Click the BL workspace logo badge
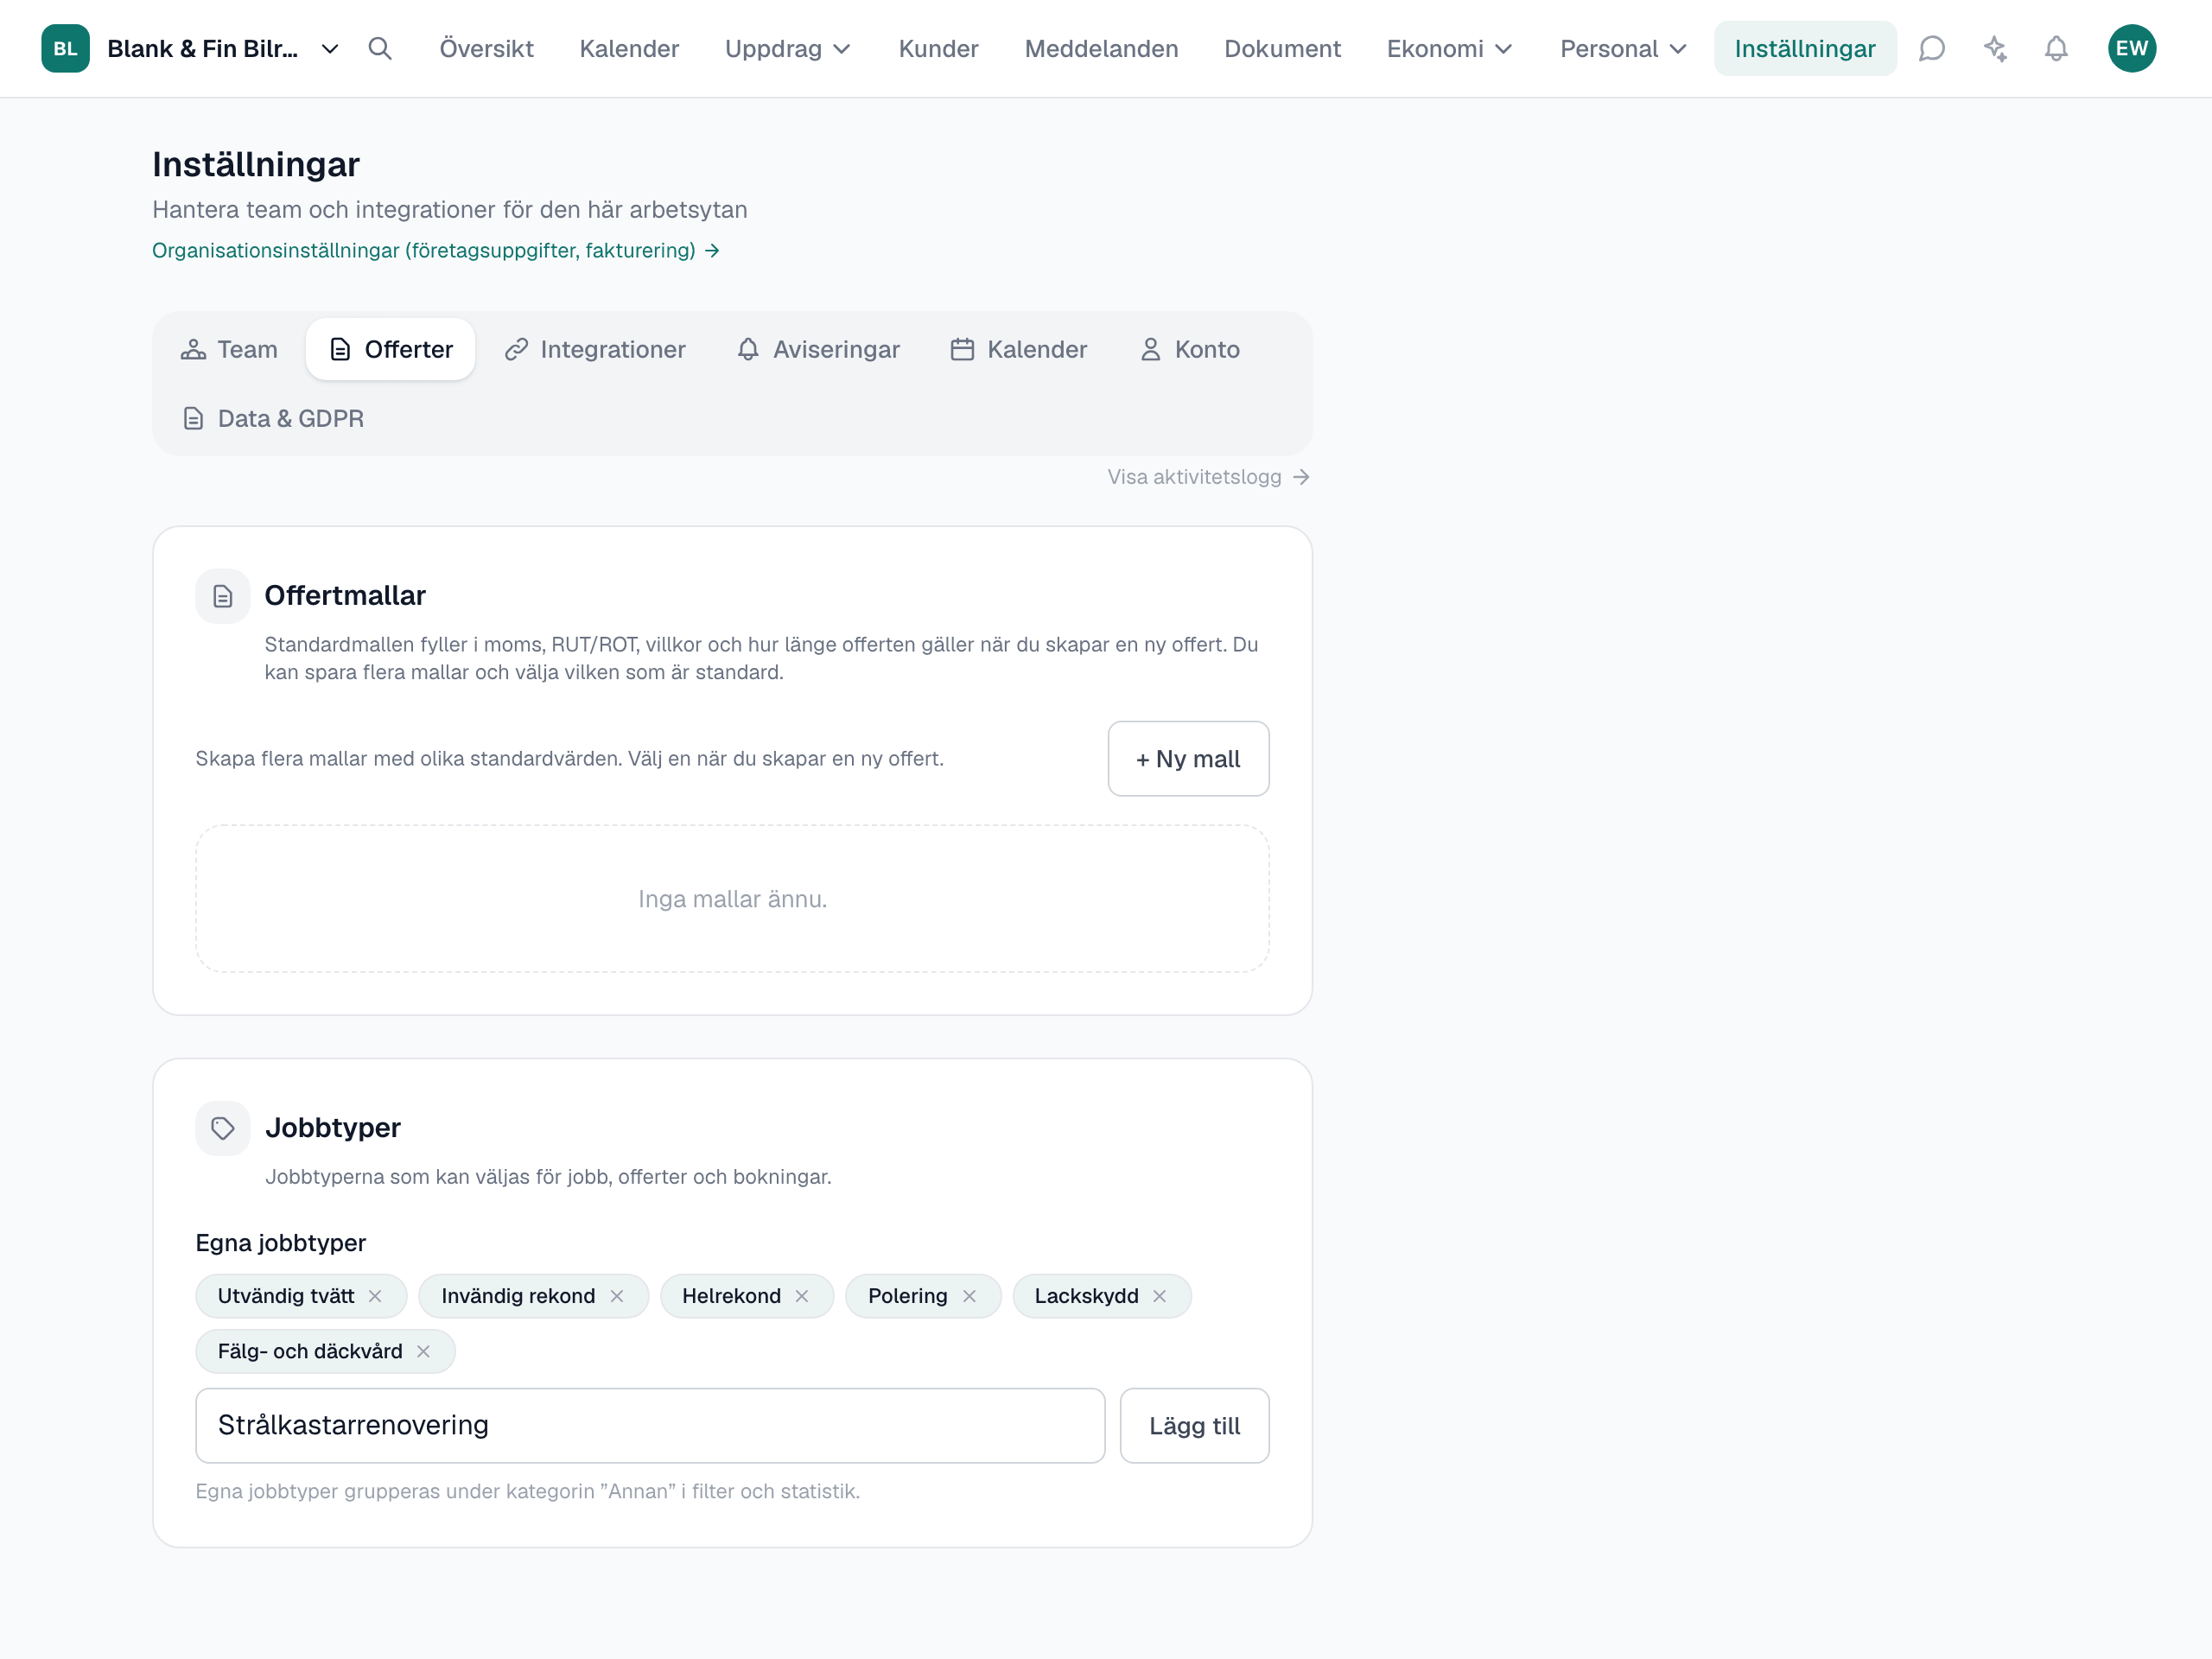Viewport: 2212px width, 1659px height. tap(65, 48)
